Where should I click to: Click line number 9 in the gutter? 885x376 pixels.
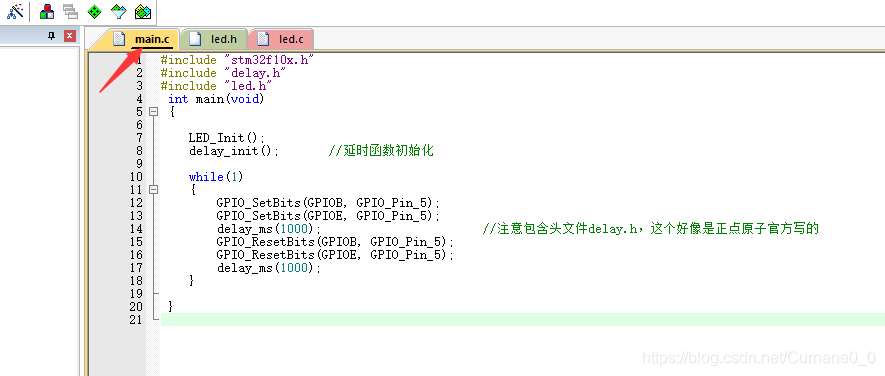click(x=139, y=164)
